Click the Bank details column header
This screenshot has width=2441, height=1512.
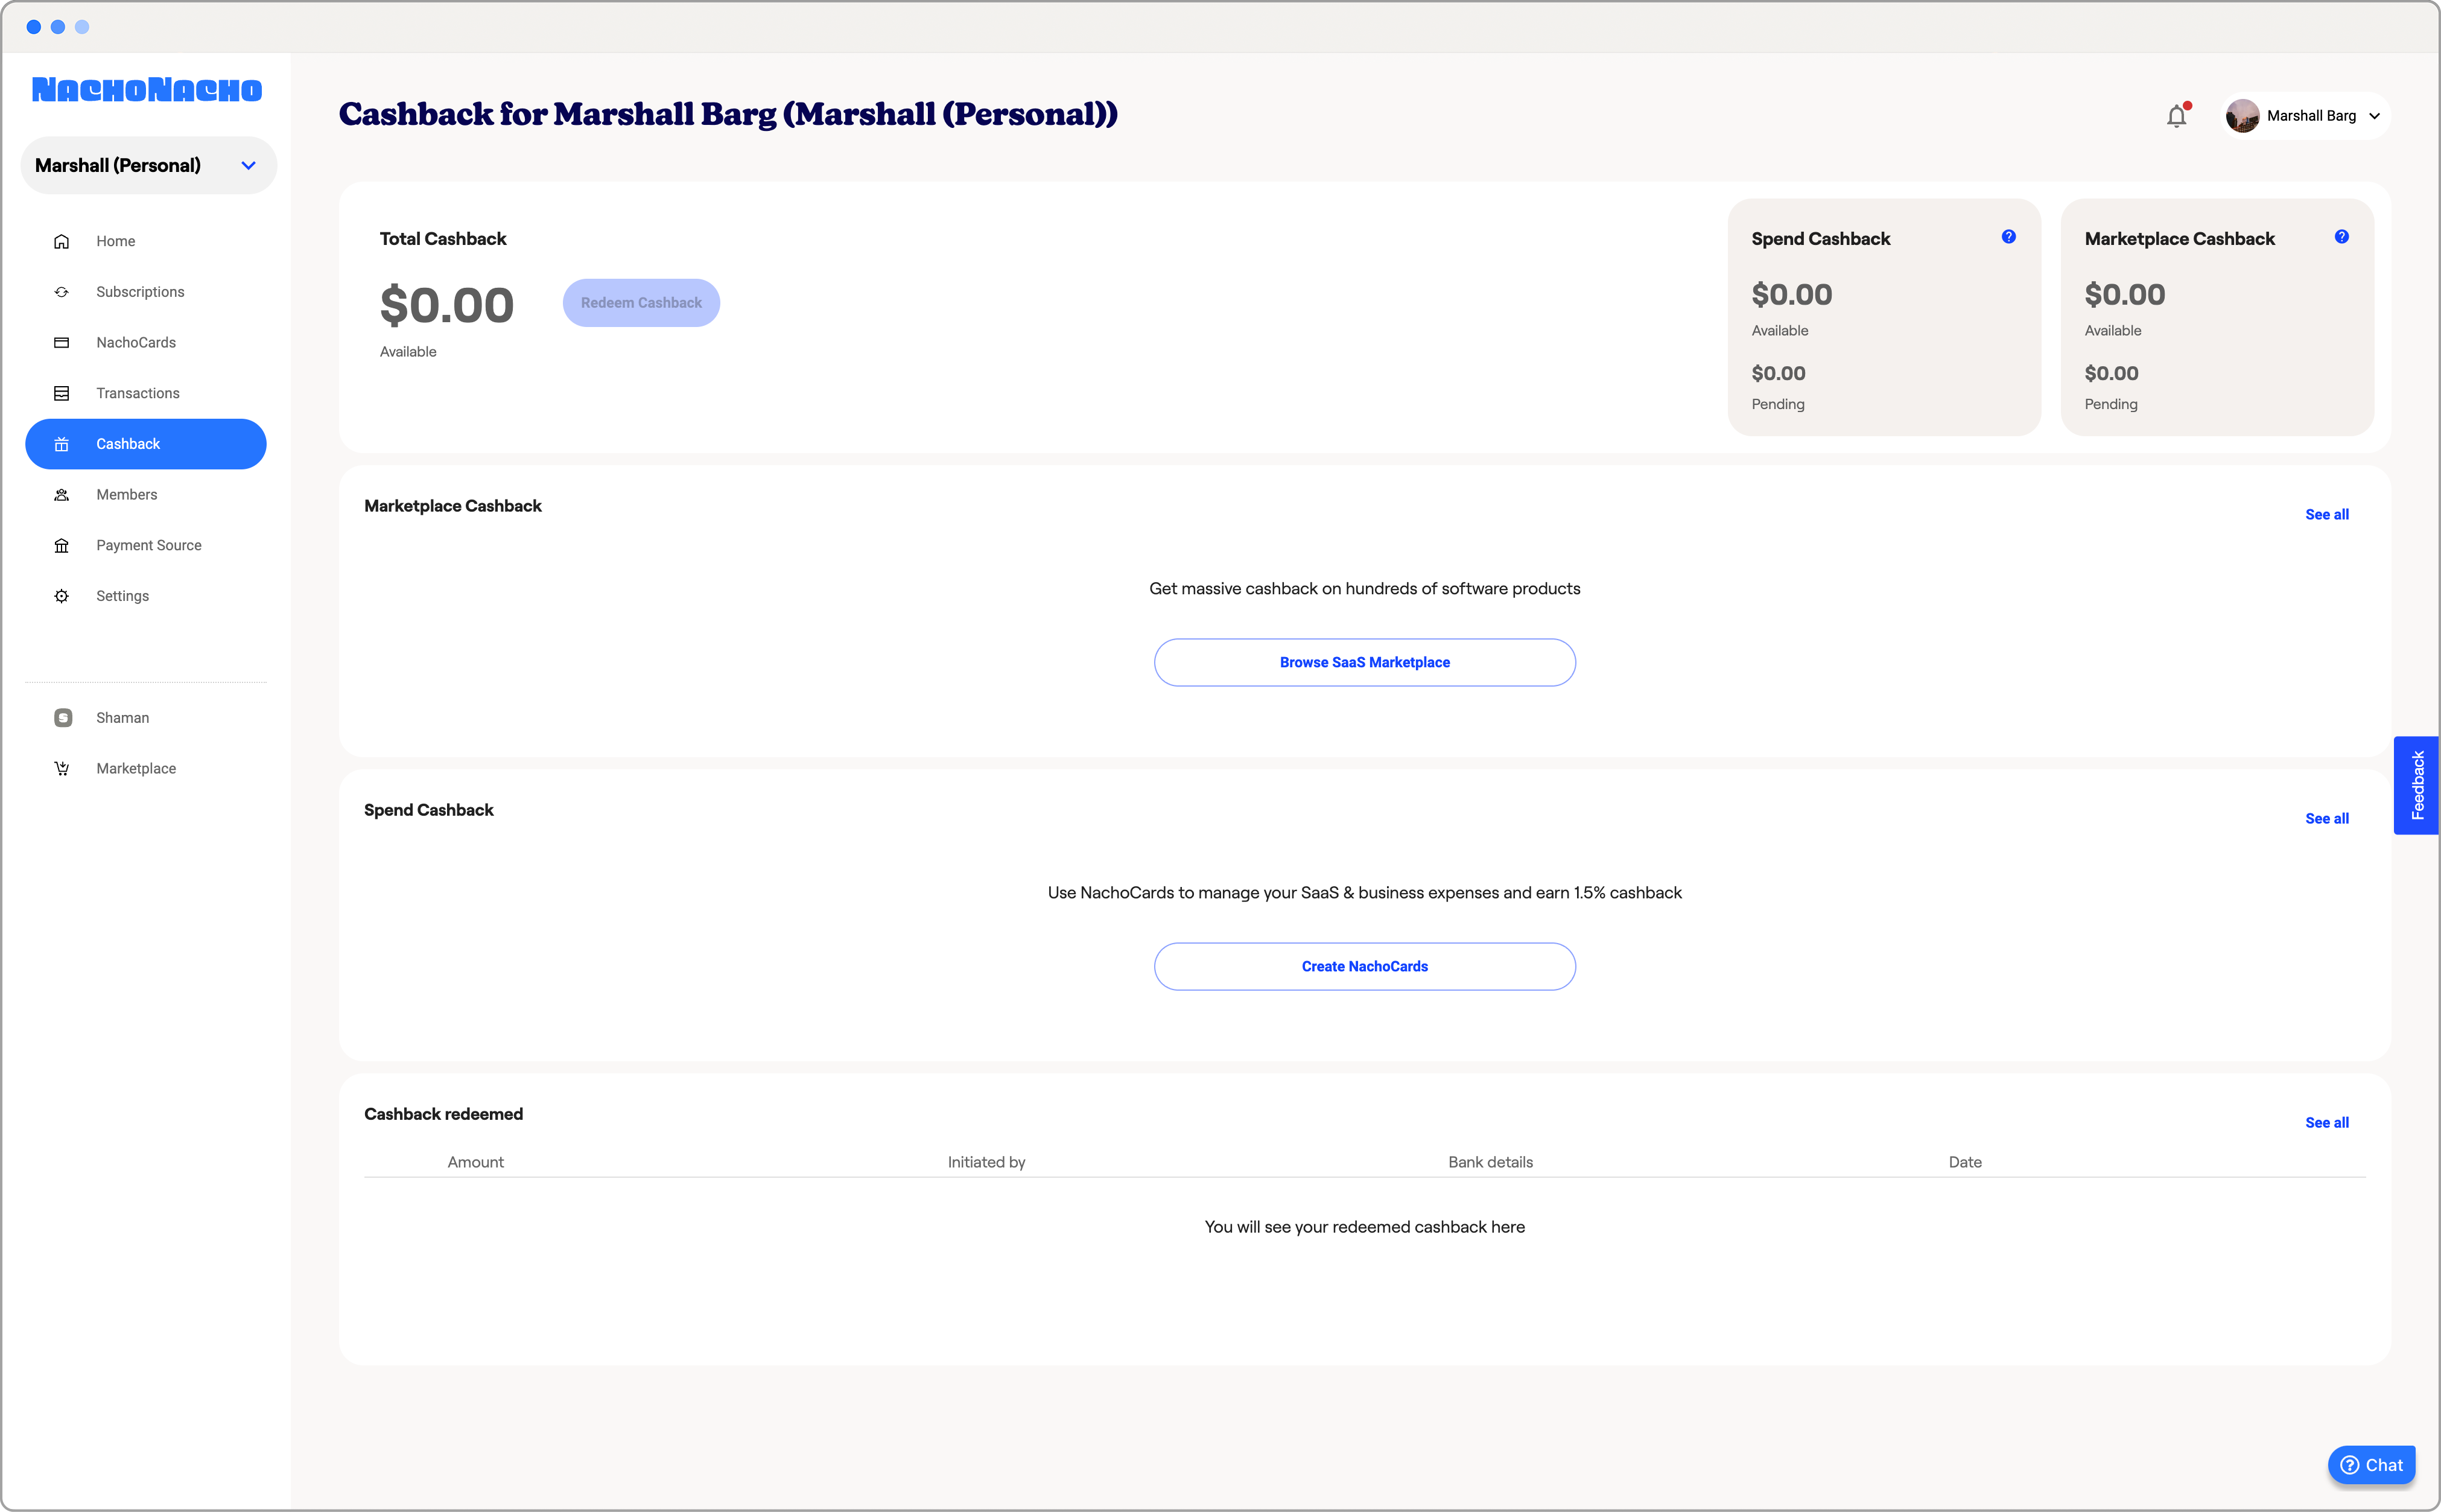pyautogui.click(x=1490, y=1162)
